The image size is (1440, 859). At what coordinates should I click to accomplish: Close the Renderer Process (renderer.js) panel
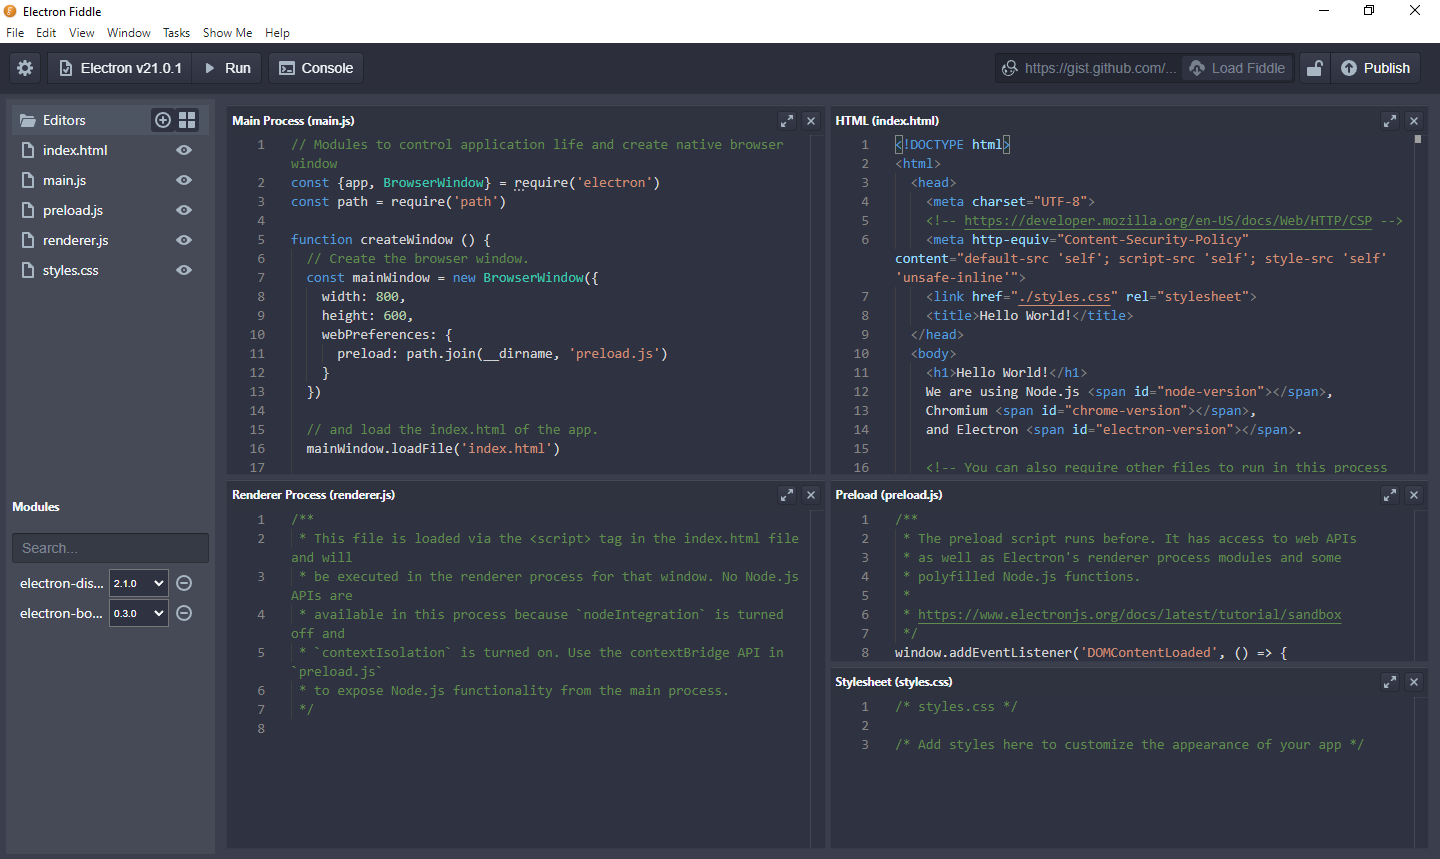point(811,494)
